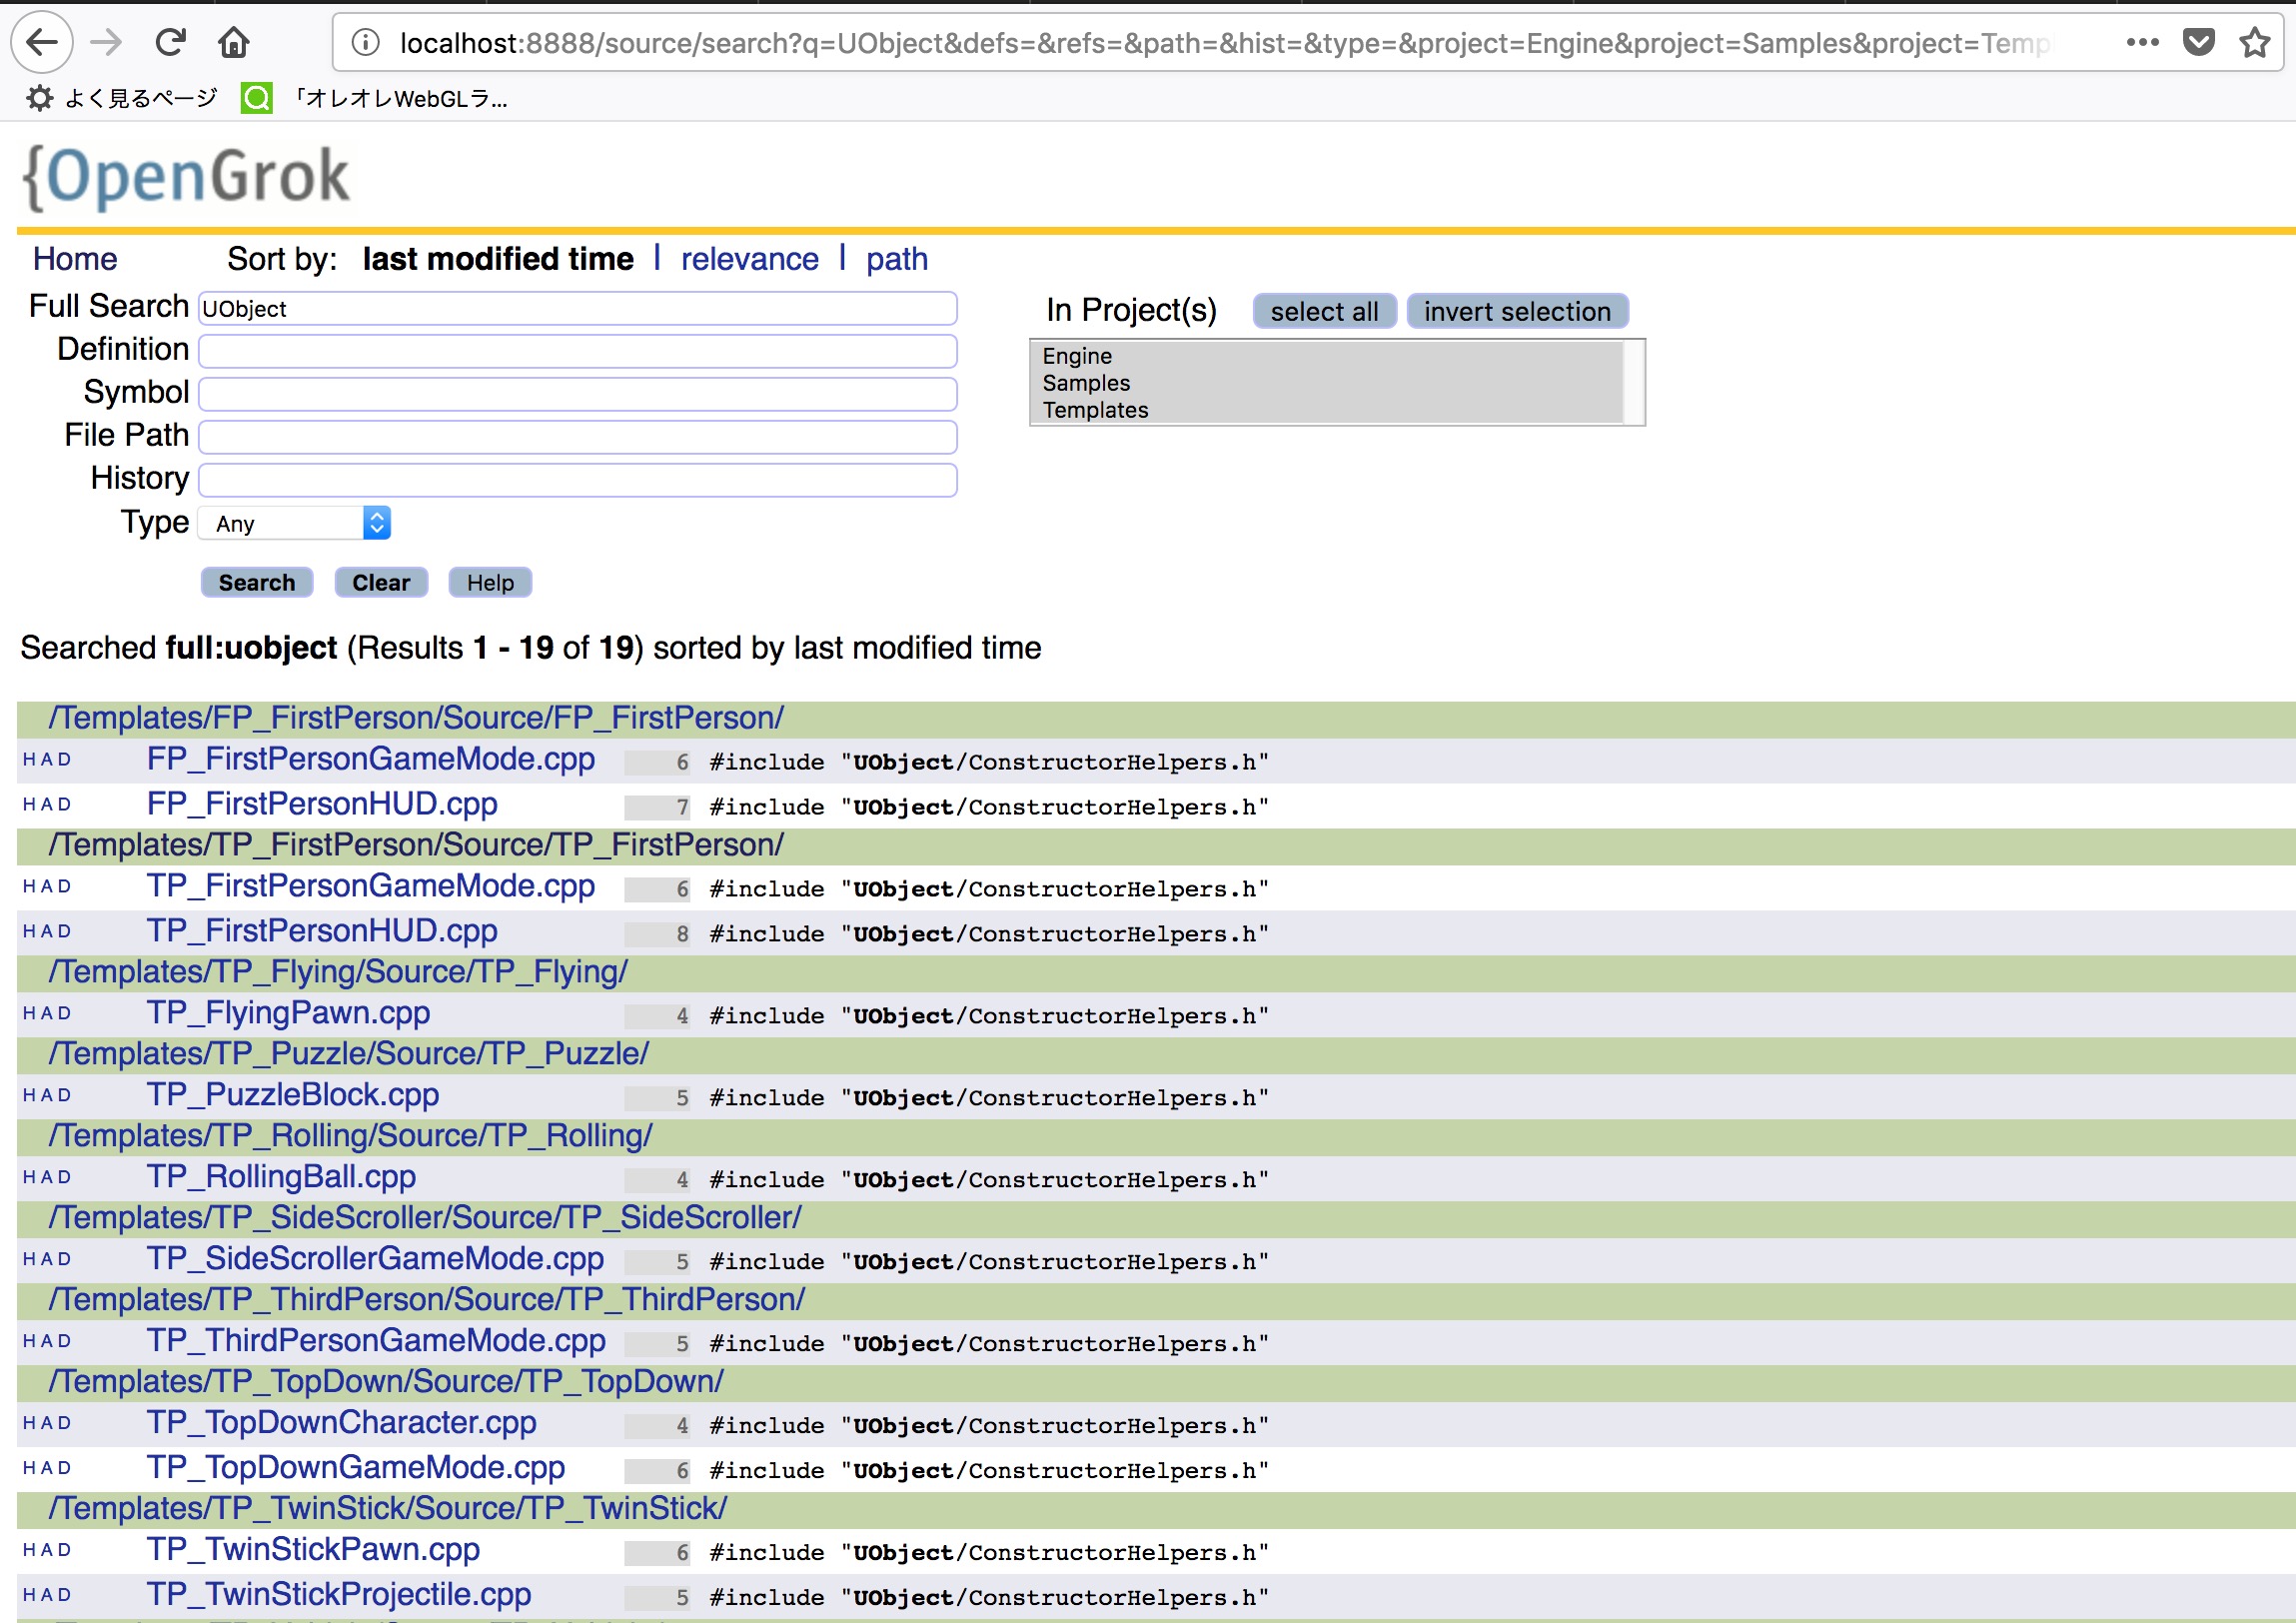Select Templates in project list
Screen dimensions: 2296x1623
[1326, 410]
